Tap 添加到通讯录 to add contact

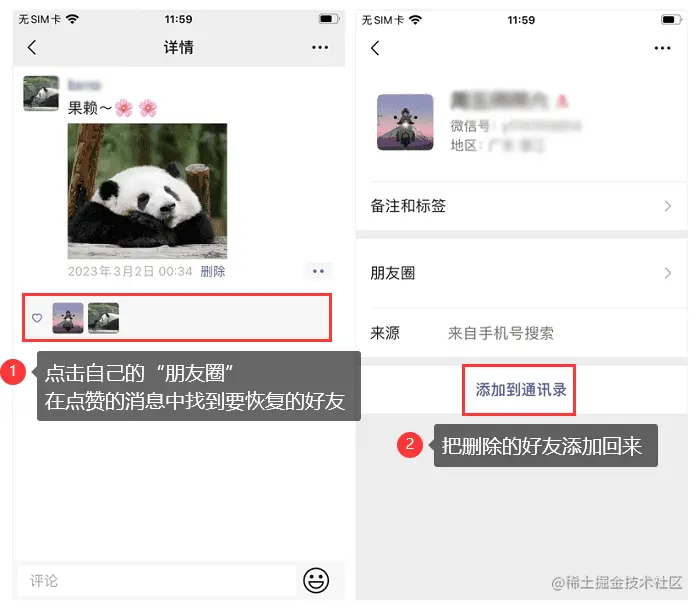pos(521,390)
